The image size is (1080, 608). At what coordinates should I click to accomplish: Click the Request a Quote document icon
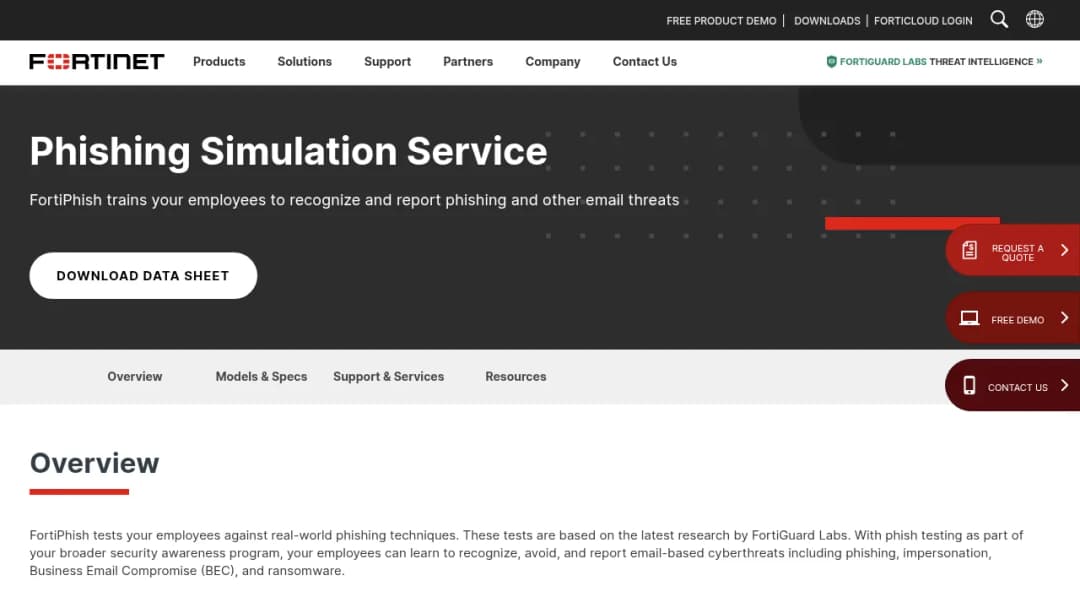click(969, 250)
